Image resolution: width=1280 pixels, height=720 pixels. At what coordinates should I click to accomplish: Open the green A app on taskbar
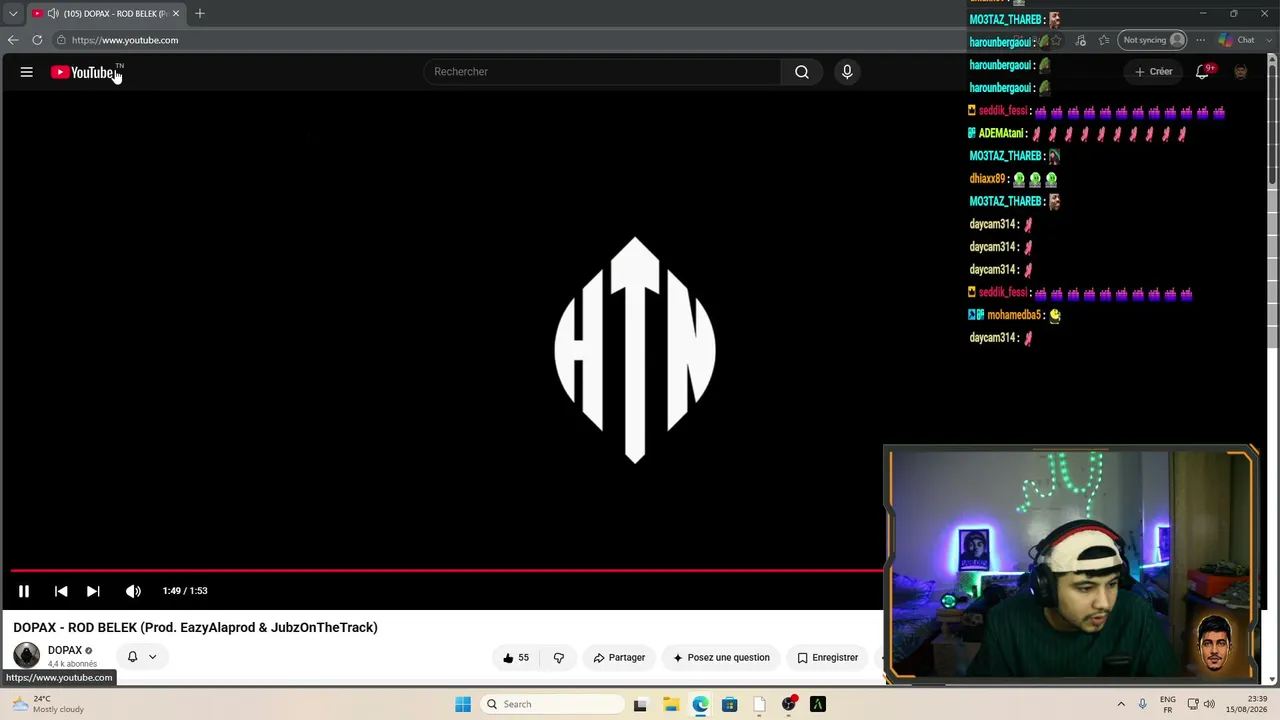click(x=818, y=704)
